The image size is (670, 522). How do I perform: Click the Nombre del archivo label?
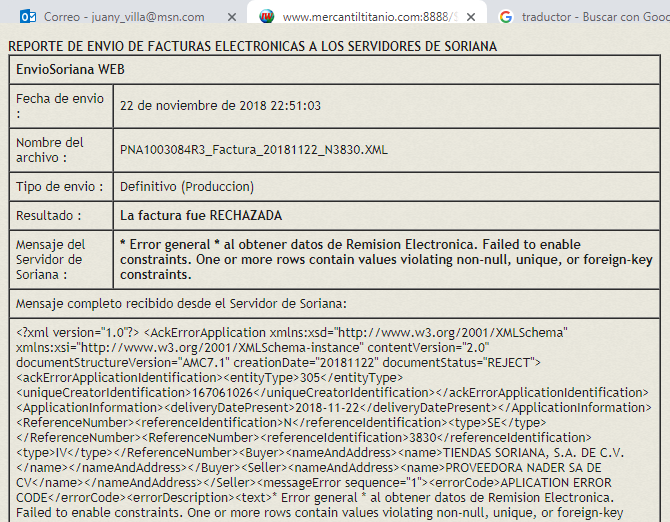coord(50,150)
